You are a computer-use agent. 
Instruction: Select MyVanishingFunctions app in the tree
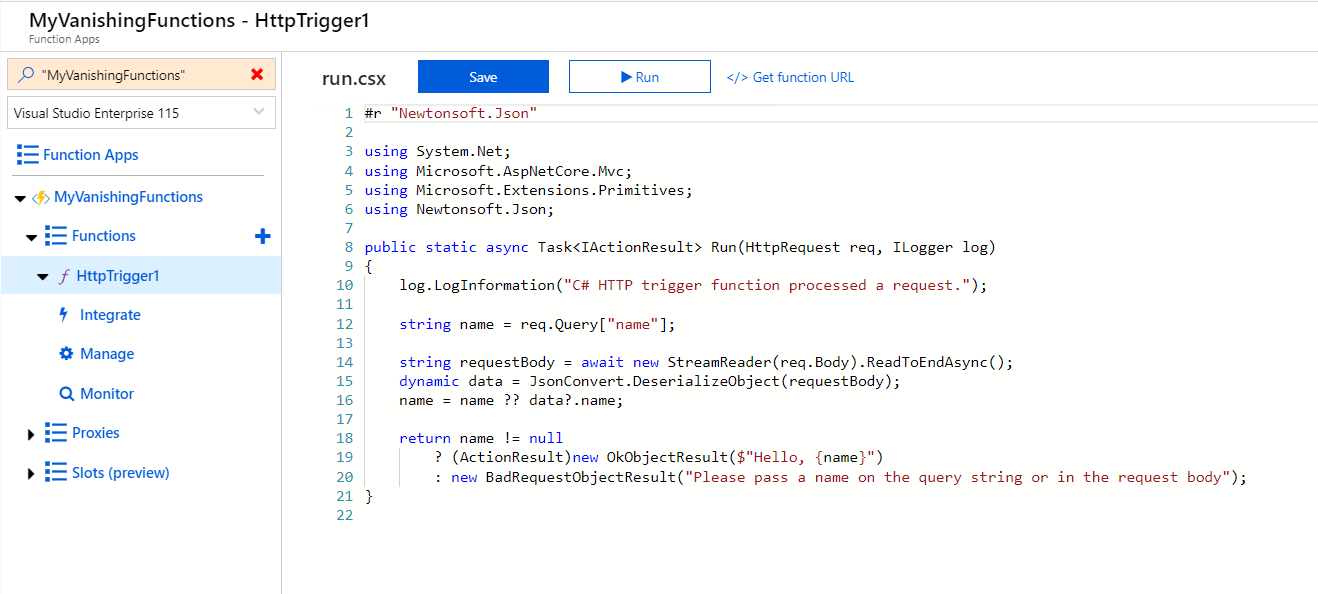pyautogui.click(x=128, y=197)
